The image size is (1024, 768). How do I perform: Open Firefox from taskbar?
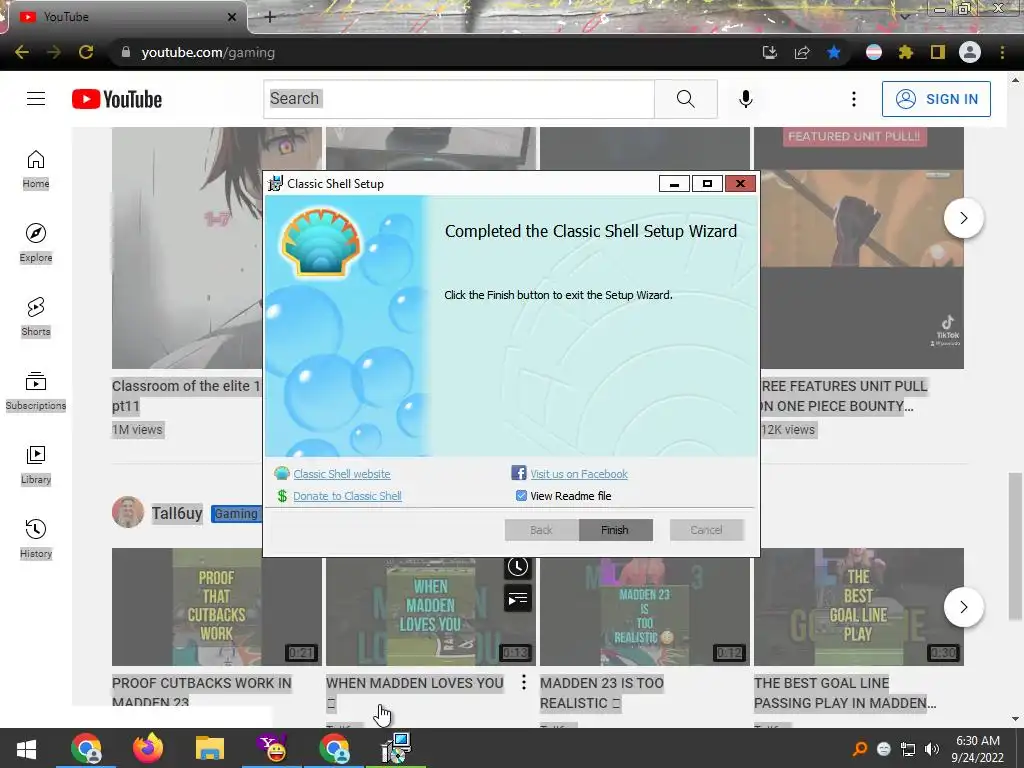pyautogui.click(x=148, y=748)
